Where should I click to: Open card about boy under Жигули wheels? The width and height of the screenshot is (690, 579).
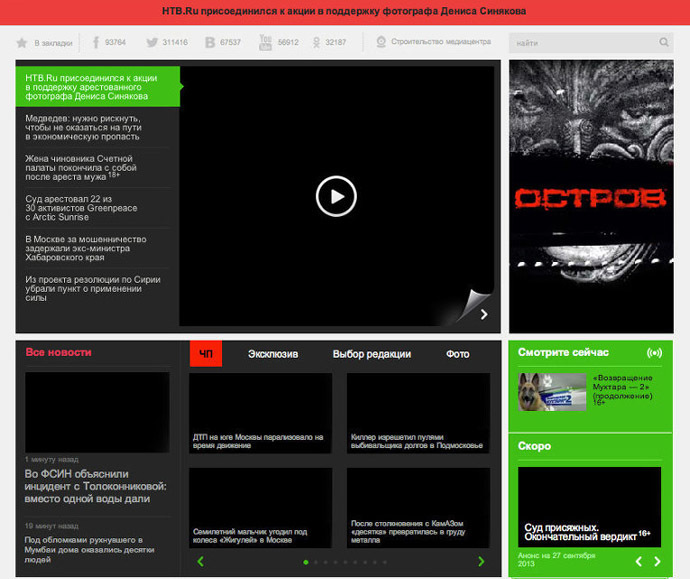tap(261, 508)
